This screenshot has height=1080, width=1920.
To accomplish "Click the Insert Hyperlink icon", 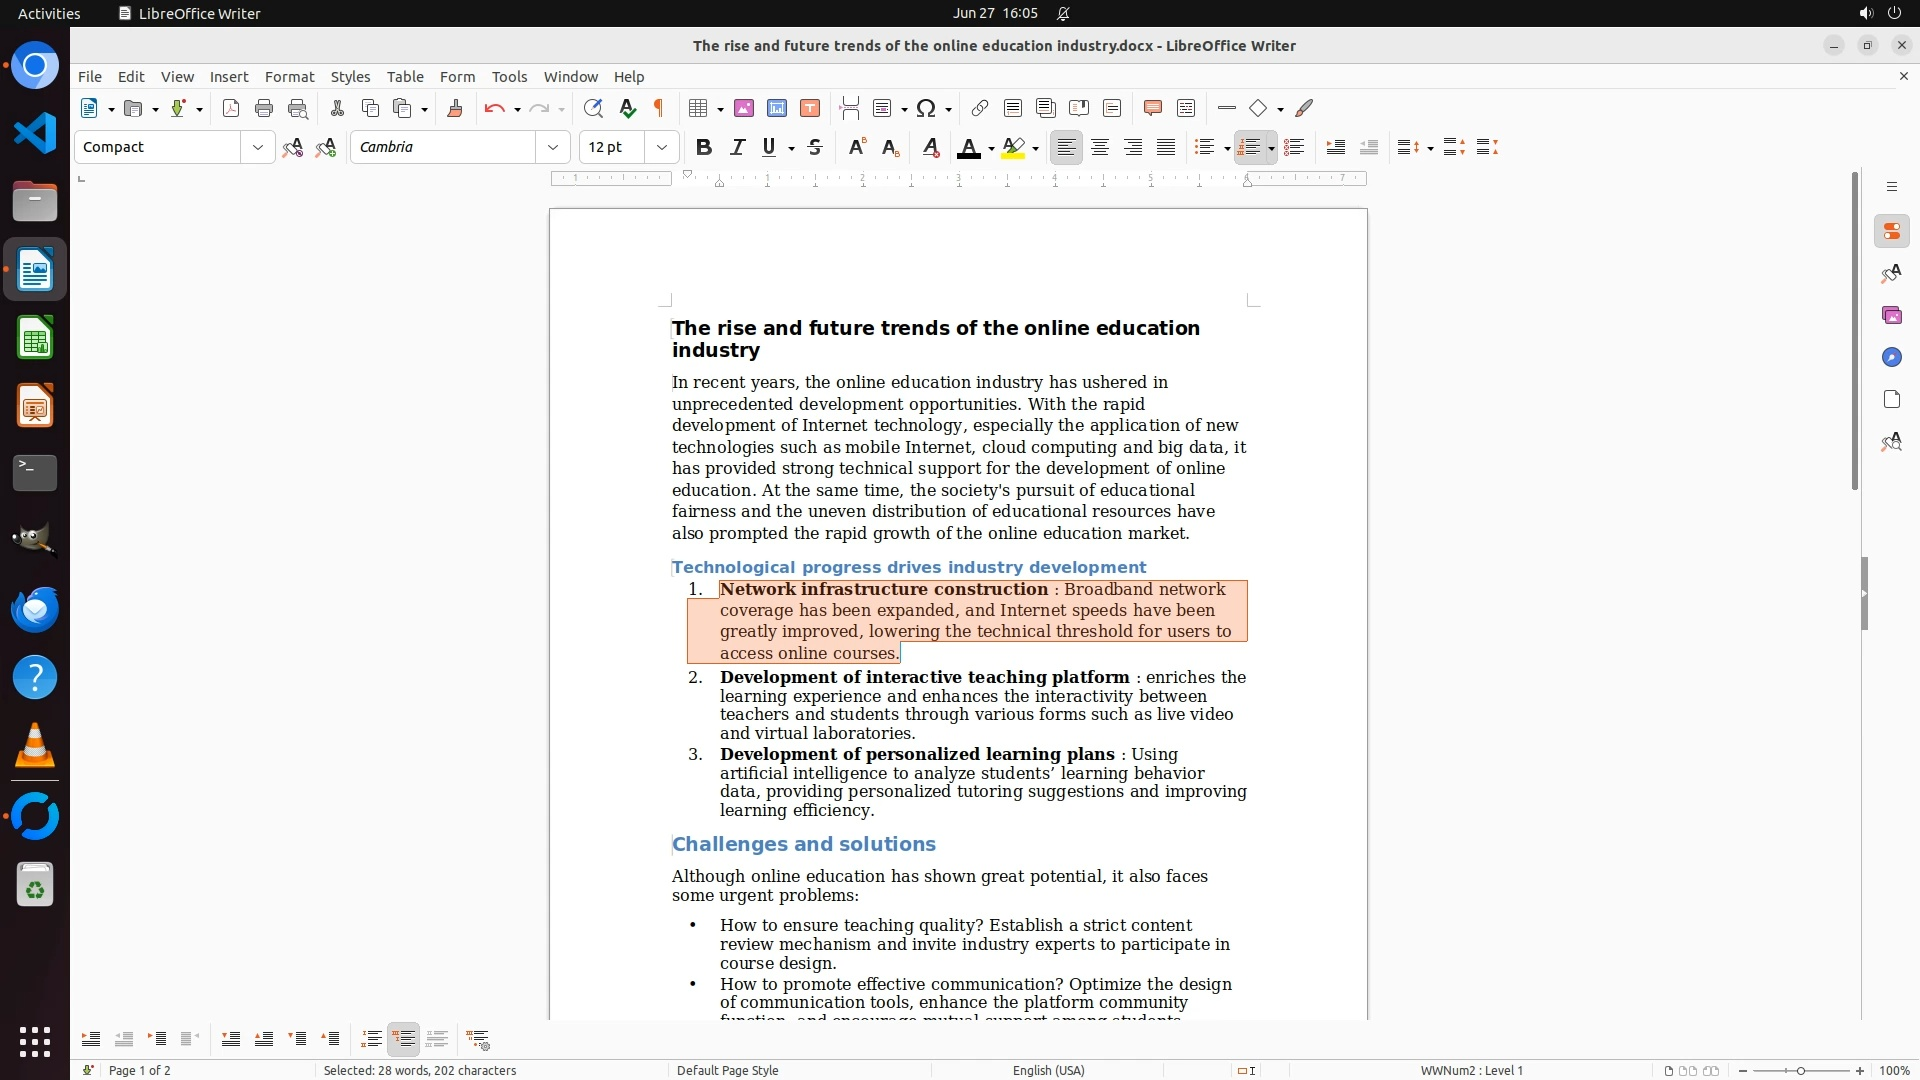I will coord(980,109).
